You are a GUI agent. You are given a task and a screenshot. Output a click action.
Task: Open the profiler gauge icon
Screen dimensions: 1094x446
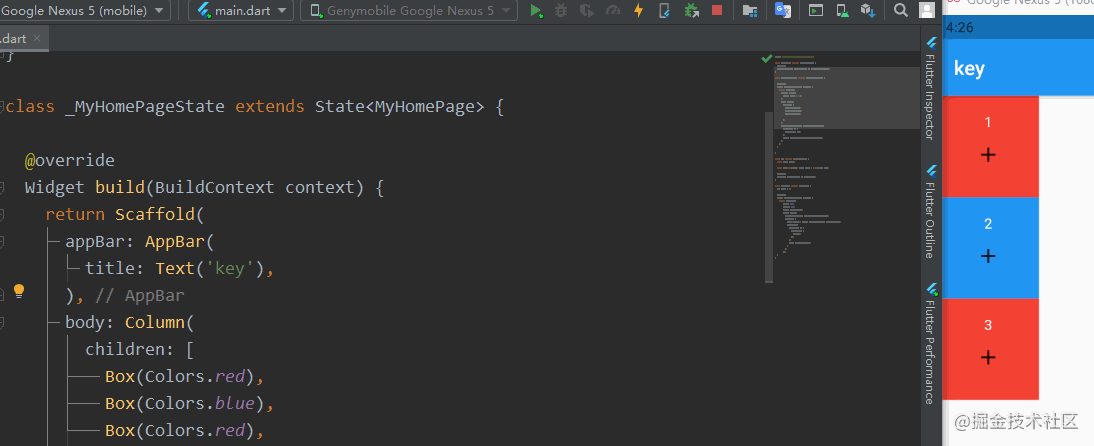click(613, 10)
